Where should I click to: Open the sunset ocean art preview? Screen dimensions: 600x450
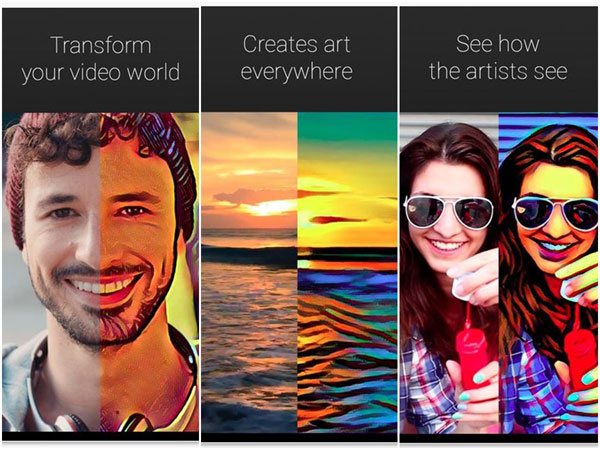(299, 272)
